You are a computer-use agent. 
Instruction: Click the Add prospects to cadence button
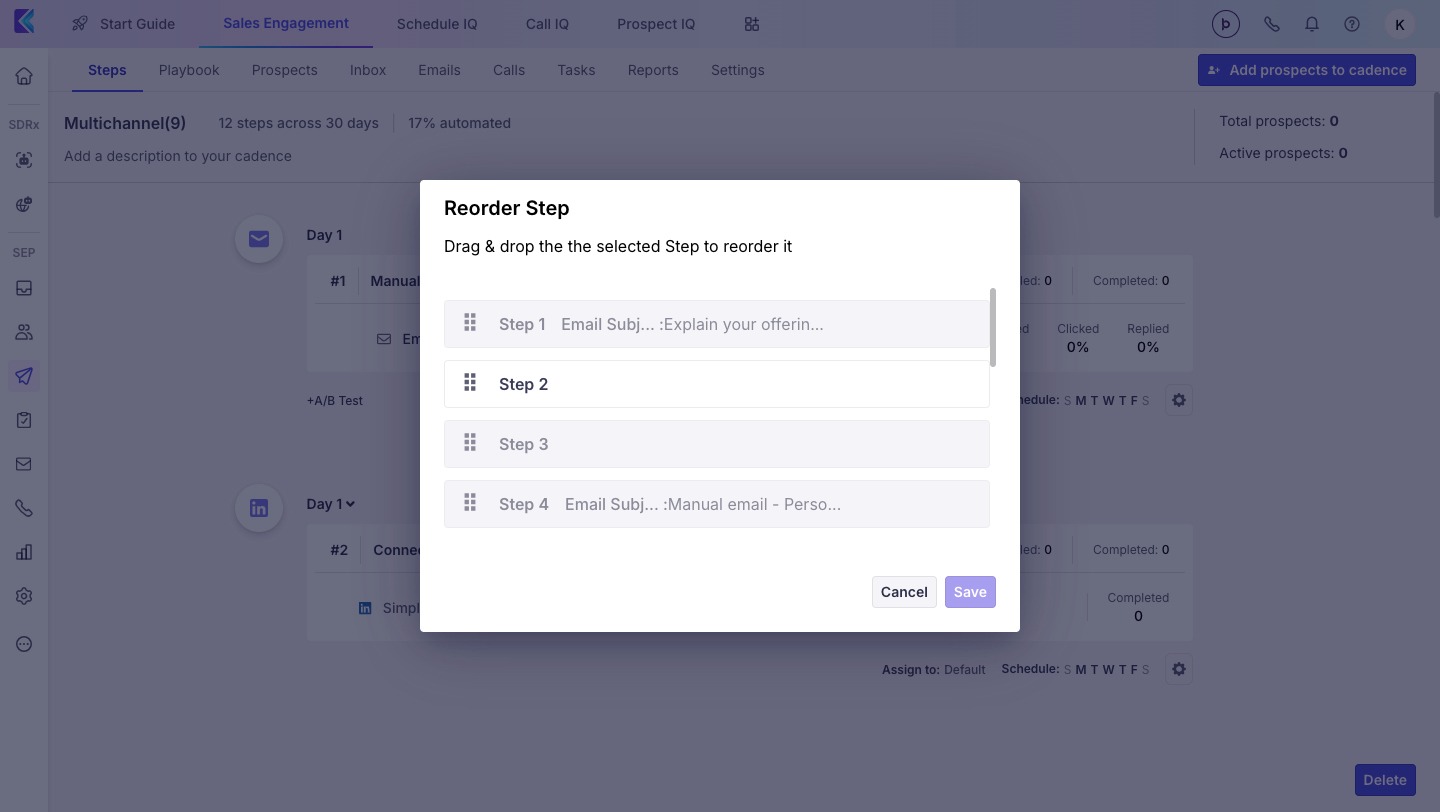click(1307, 70)
